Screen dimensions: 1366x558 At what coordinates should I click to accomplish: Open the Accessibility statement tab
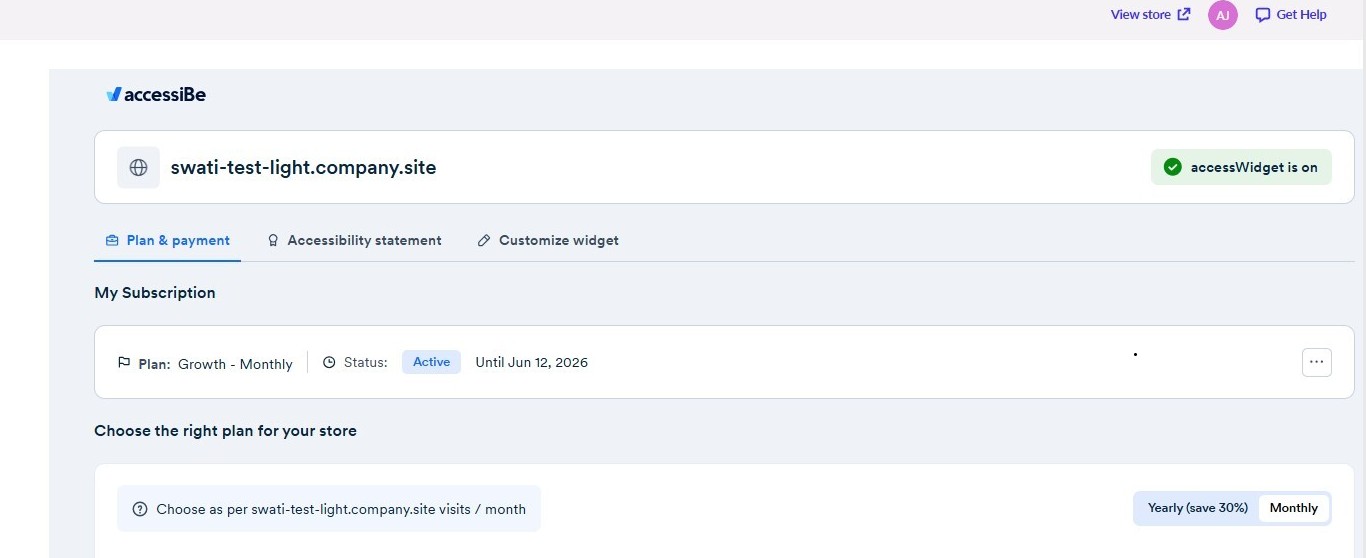(354, 241)
